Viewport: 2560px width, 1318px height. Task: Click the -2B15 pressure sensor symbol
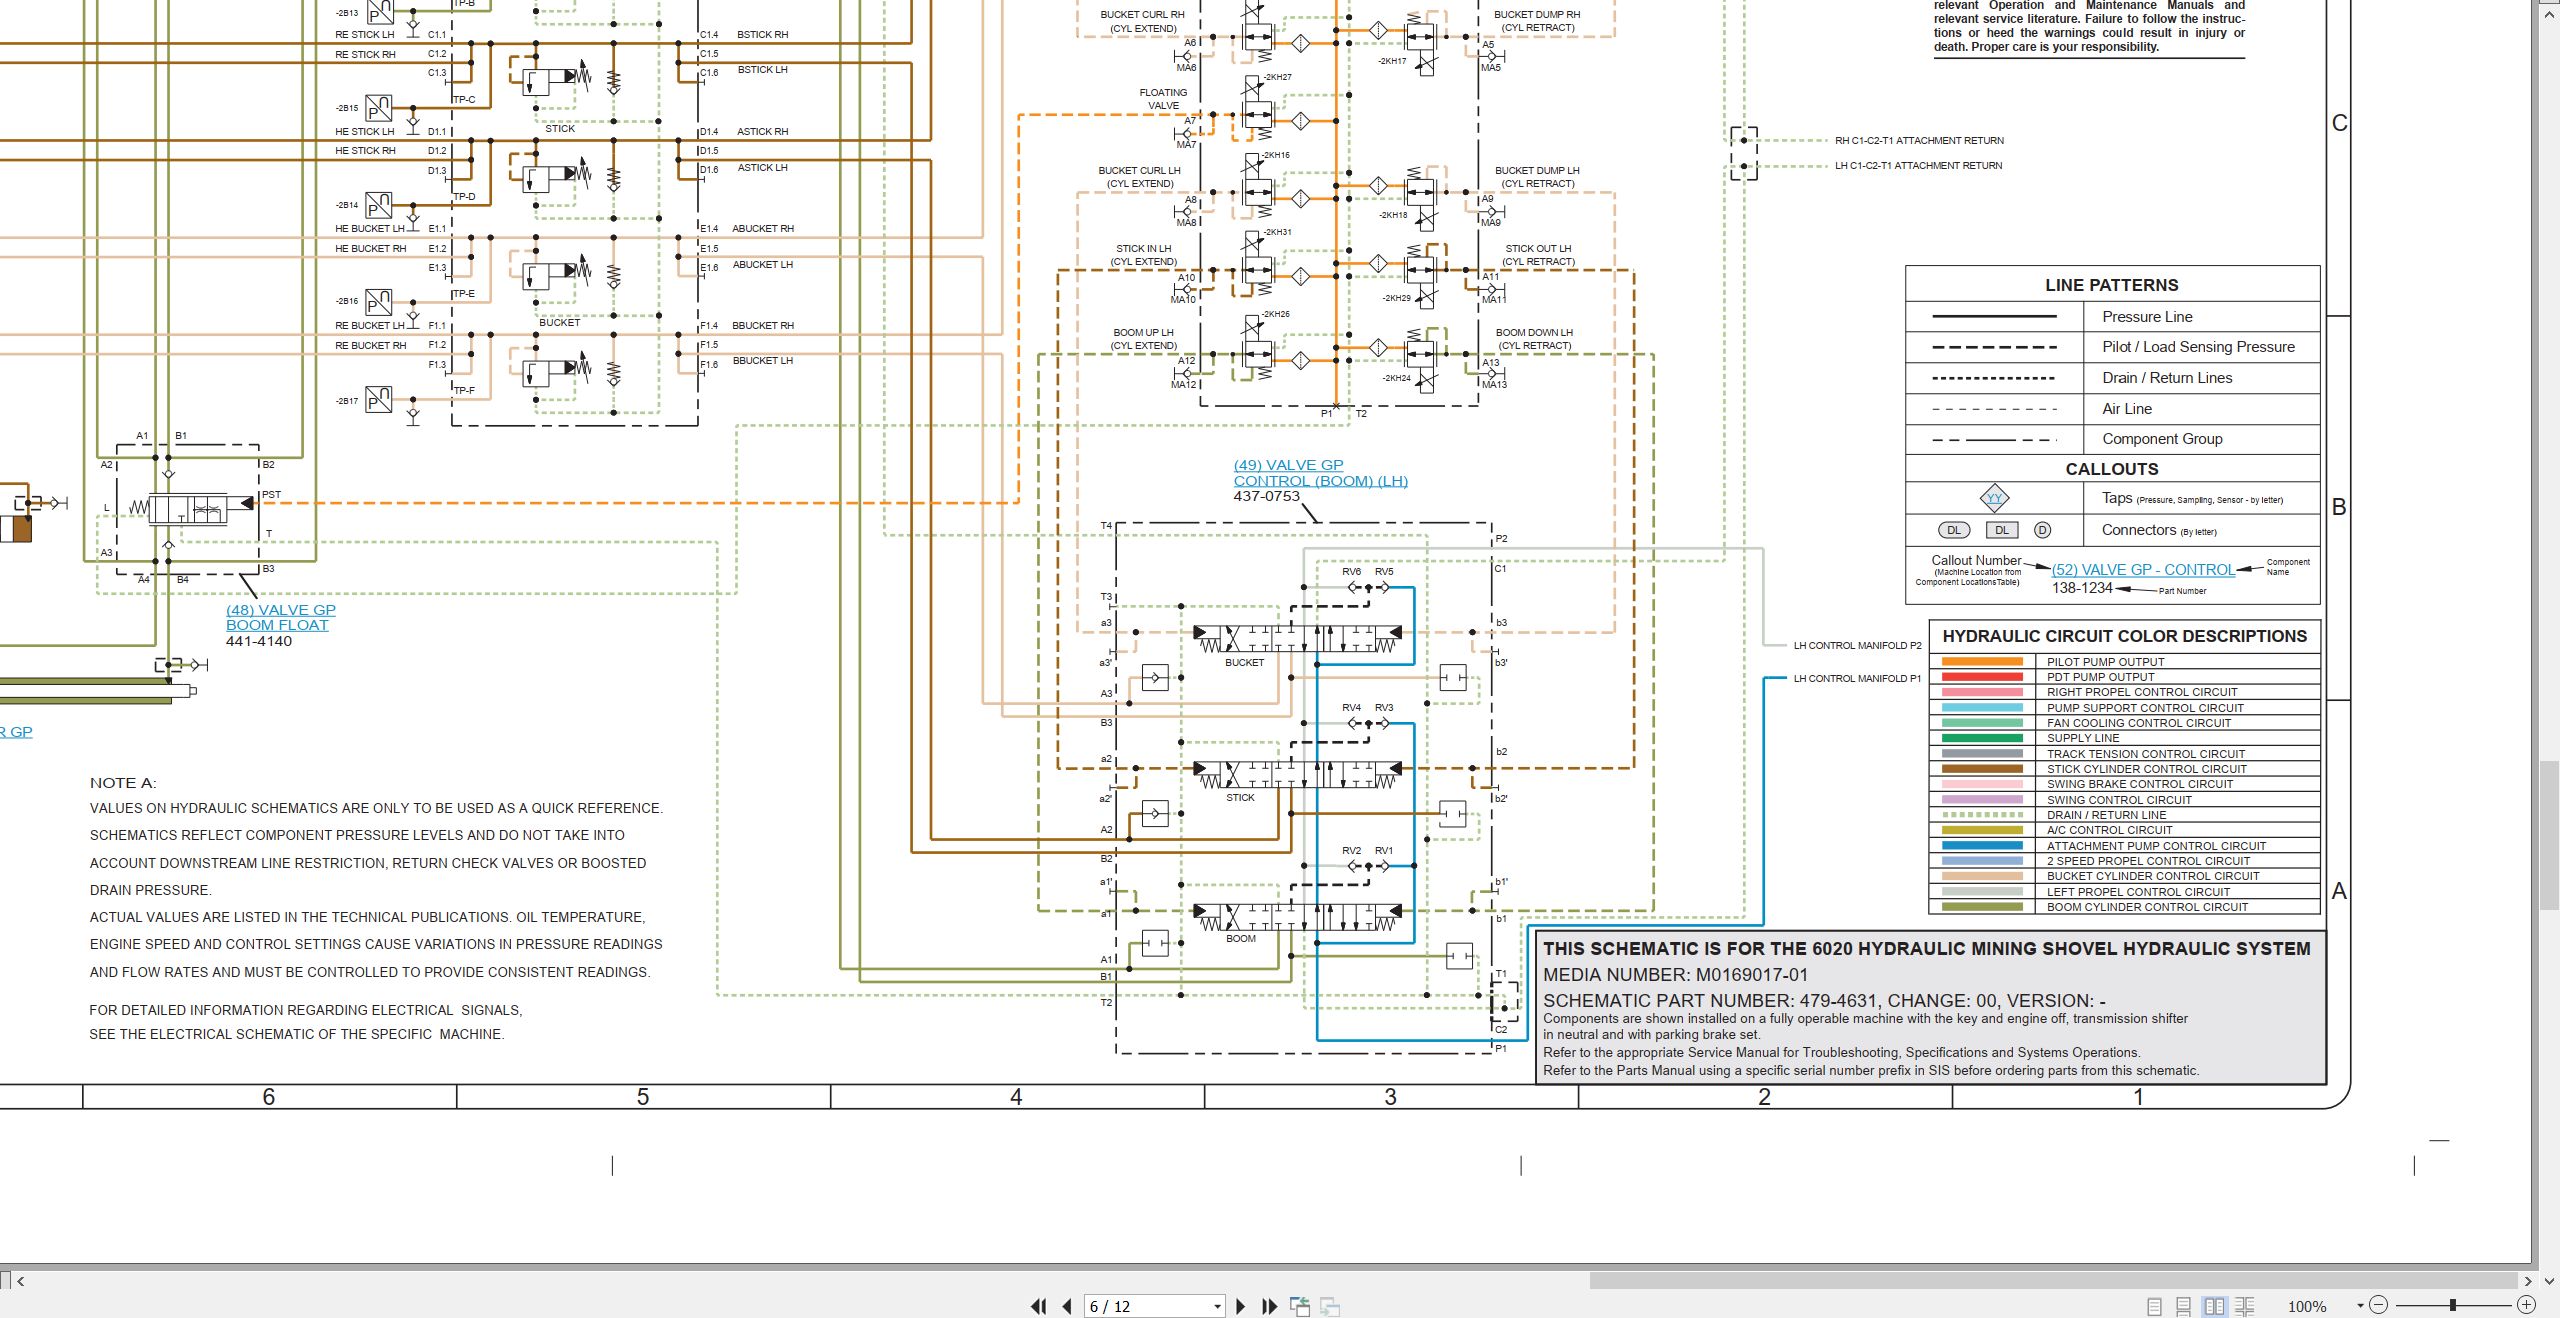tap(379, 107)
